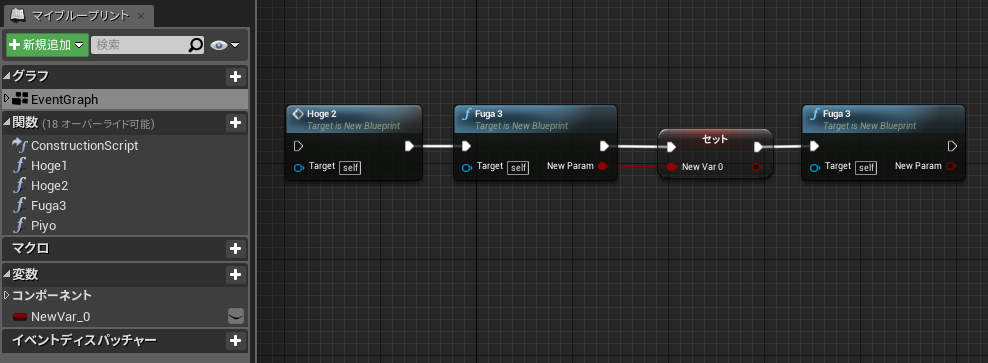The width and height of the screenshot is (988, 363).
Task: Click セット node red output value pin
Action: [757, 167]
